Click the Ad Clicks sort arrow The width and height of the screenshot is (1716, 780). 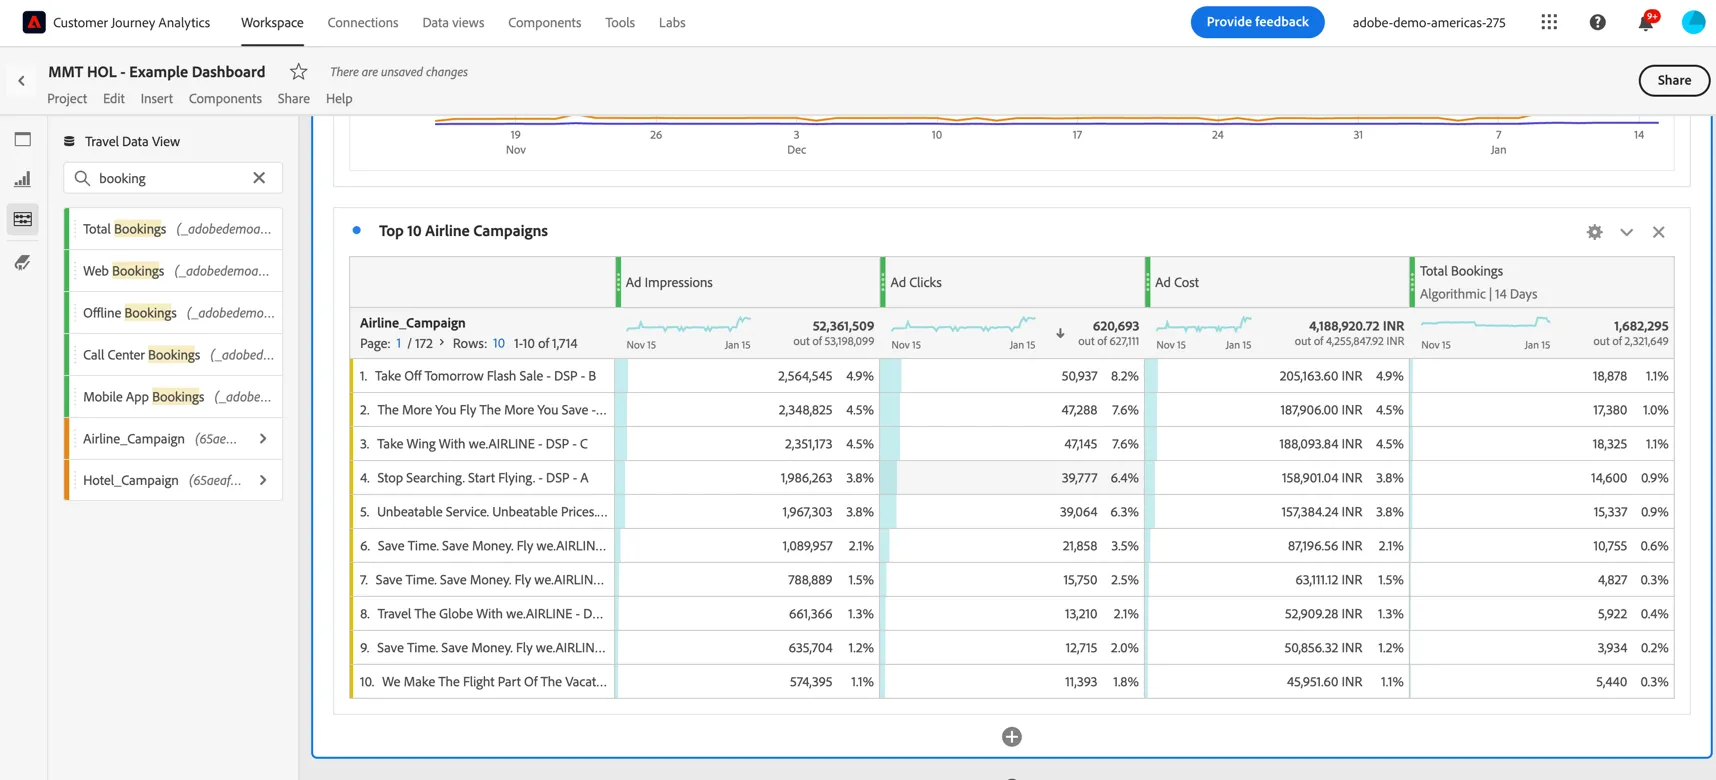pos(1060,334)
